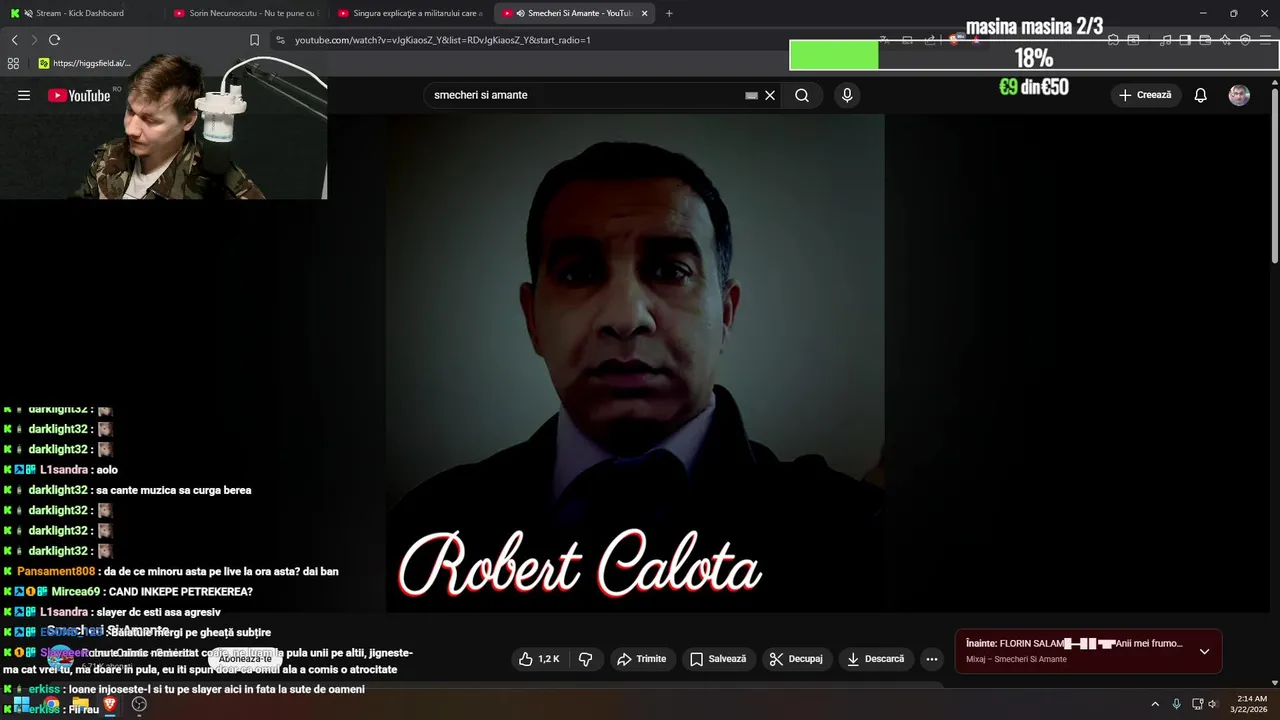Mute the audio indicator on Smecheri tab

[x=521, y=13]
